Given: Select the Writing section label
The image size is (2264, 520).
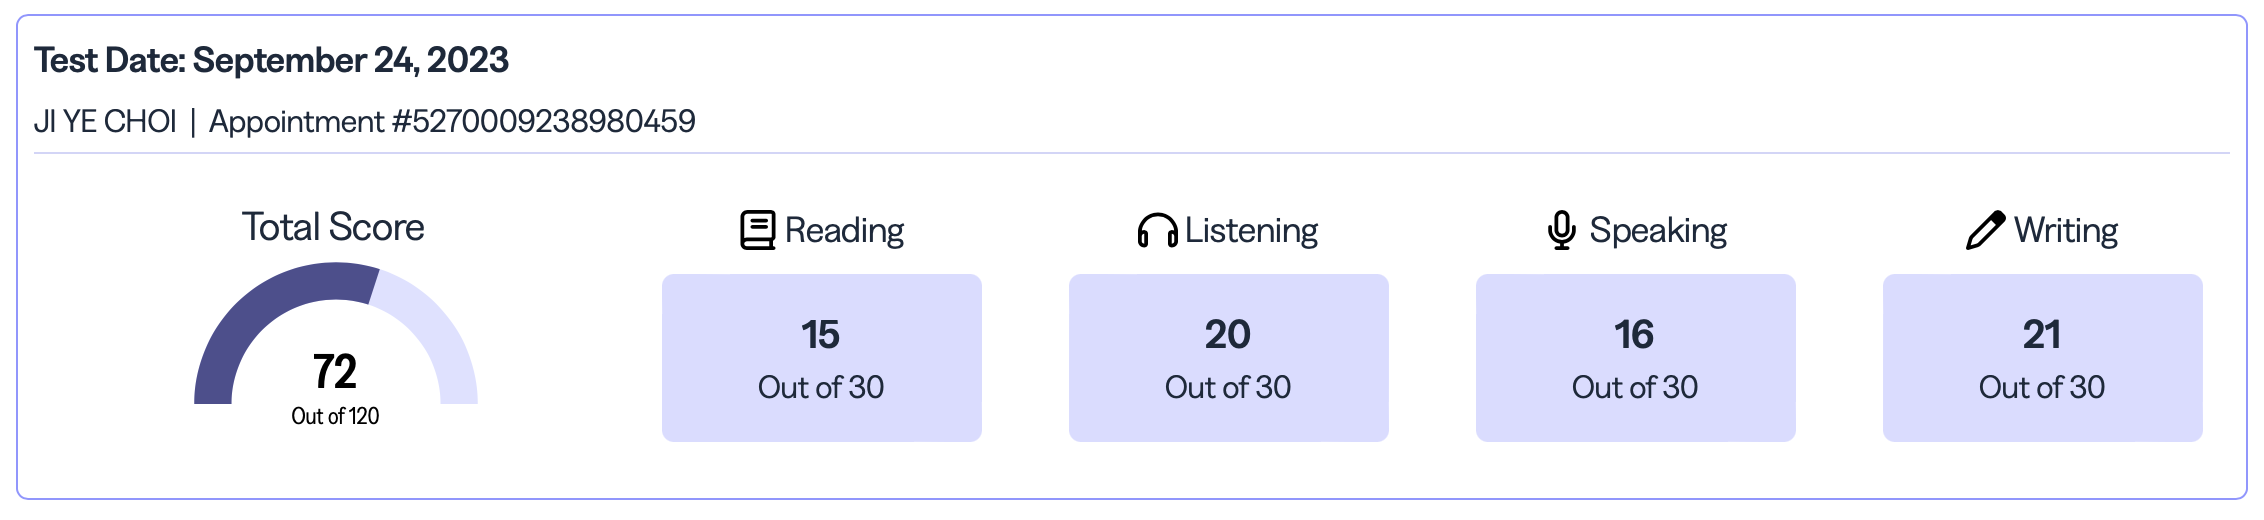Looking at the screenshot, I should 2066,230.
